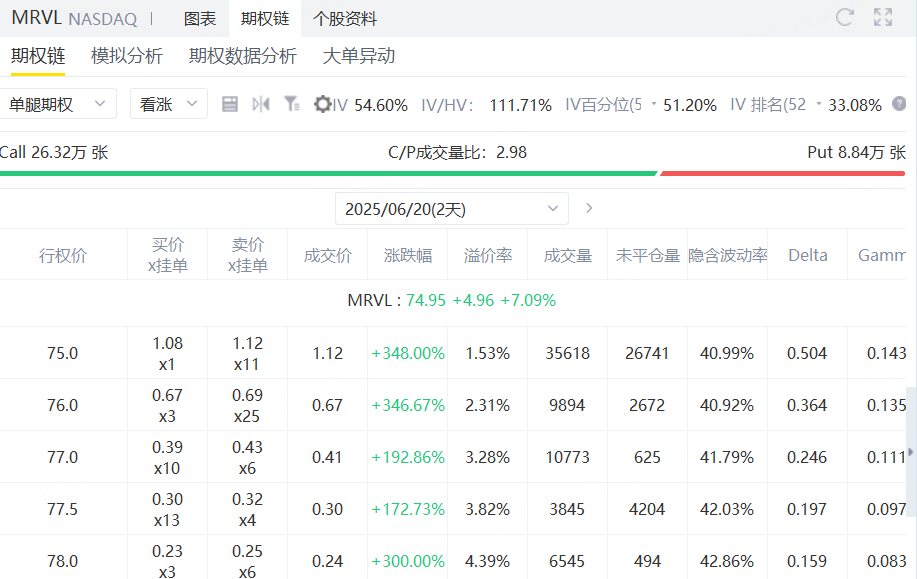917x579 pixels.
Task: Switch to the 图表 tab
Action: pos(199,19)
